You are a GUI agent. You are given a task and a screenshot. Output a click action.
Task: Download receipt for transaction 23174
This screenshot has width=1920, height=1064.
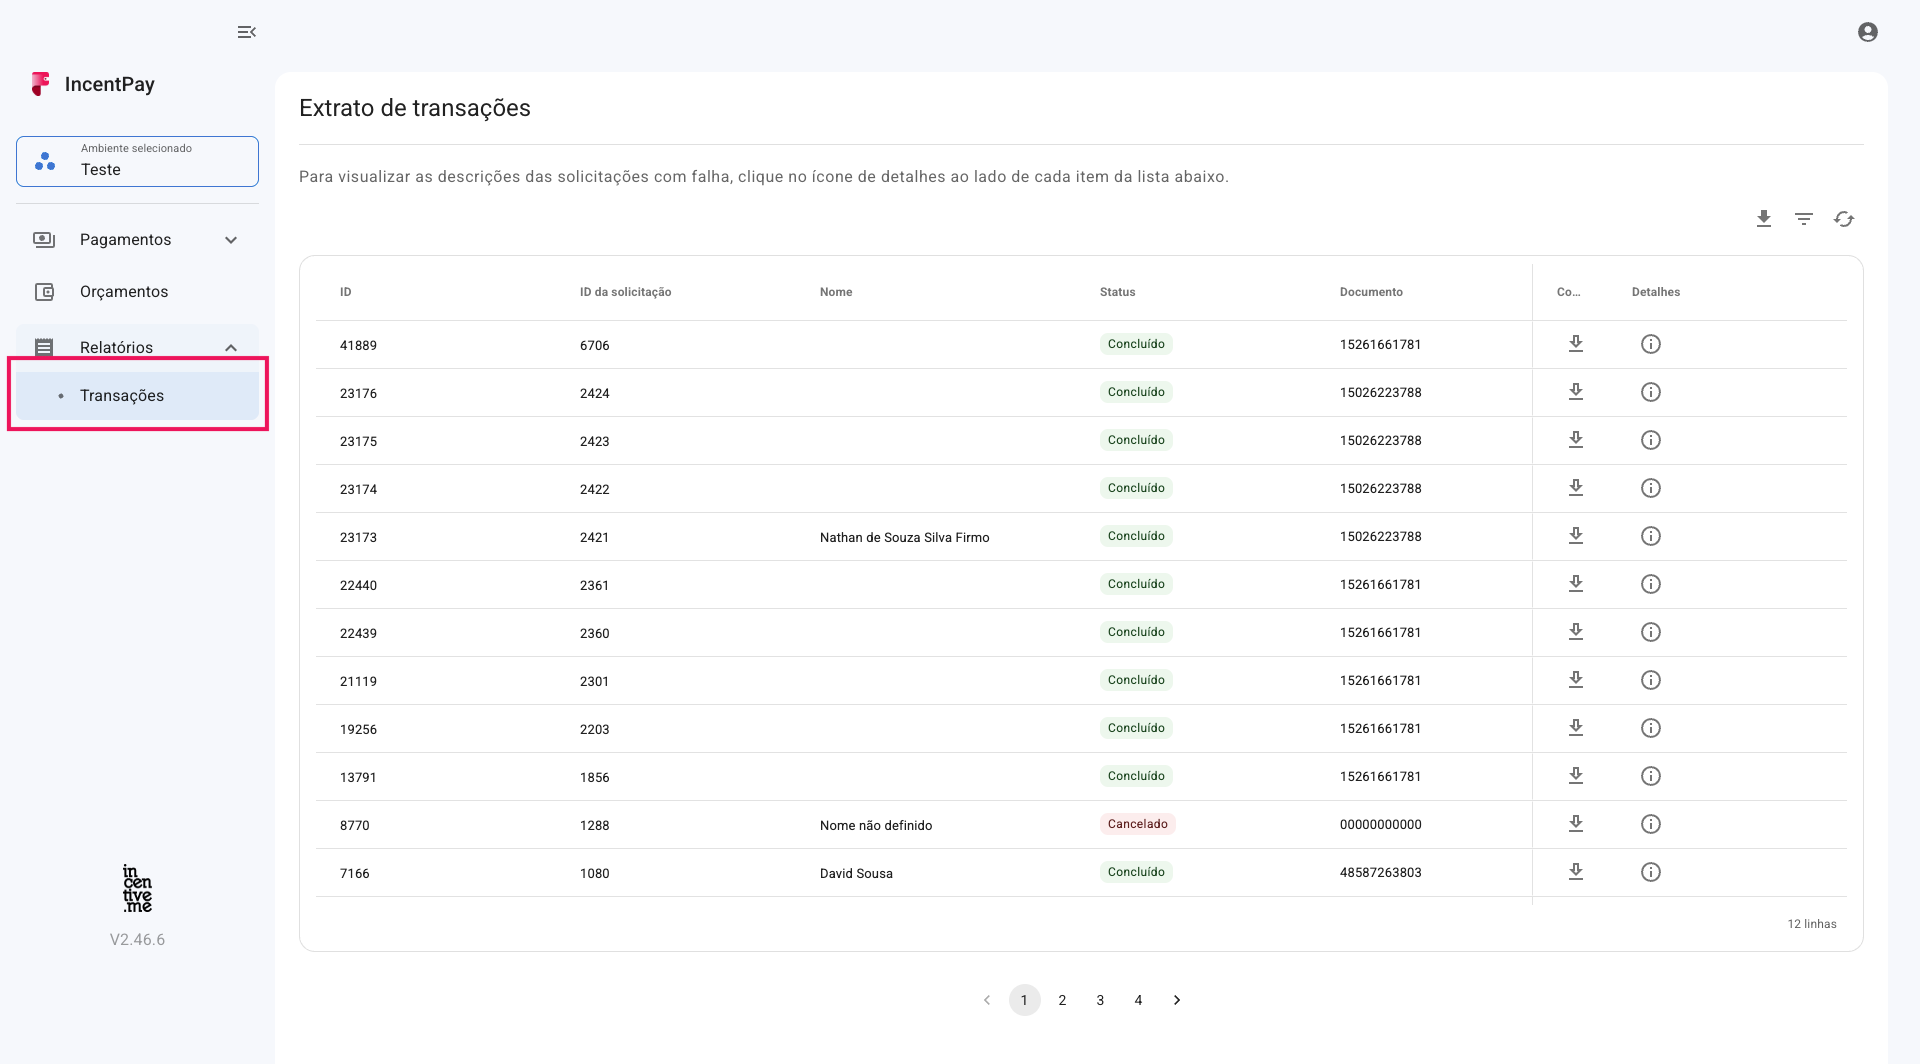coord(1576,488)
